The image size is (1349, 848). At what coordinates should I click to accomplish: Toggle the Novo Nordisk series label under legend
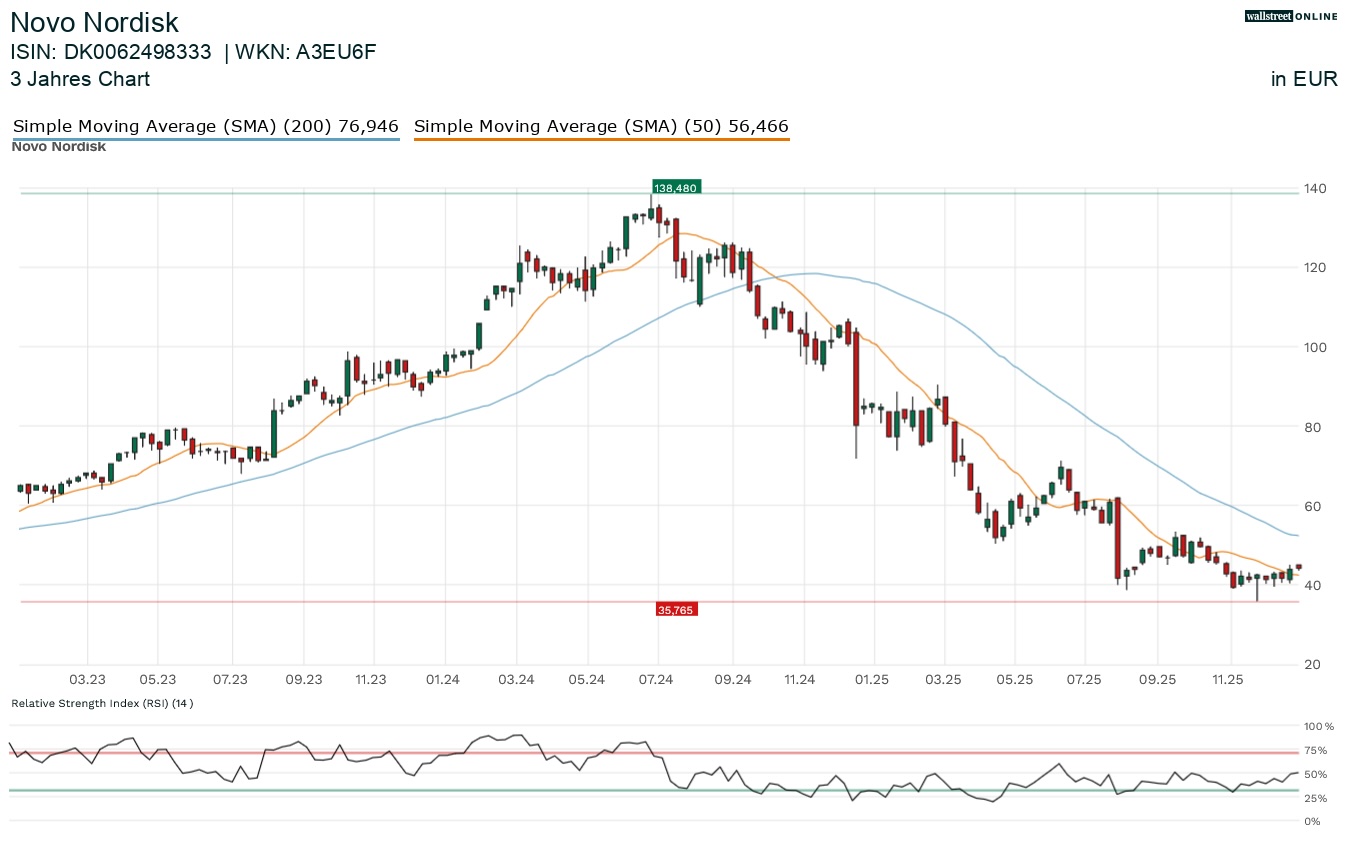58,148
